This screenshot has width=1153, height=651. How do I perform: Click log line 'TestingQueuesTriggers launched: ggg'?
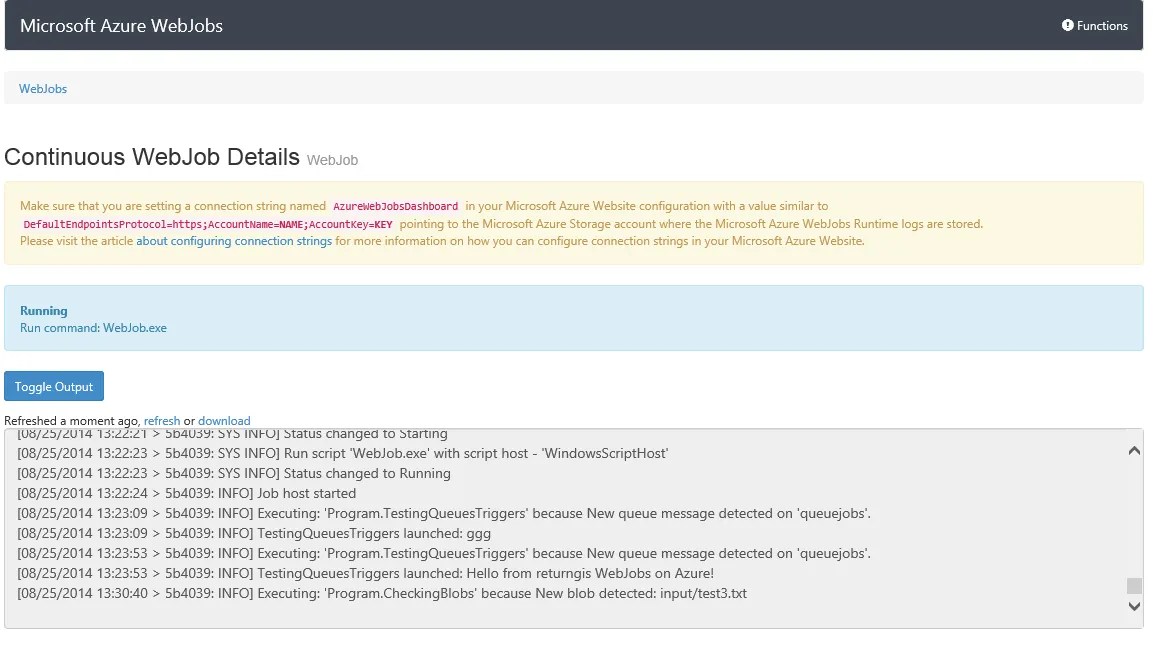point(254,533)
